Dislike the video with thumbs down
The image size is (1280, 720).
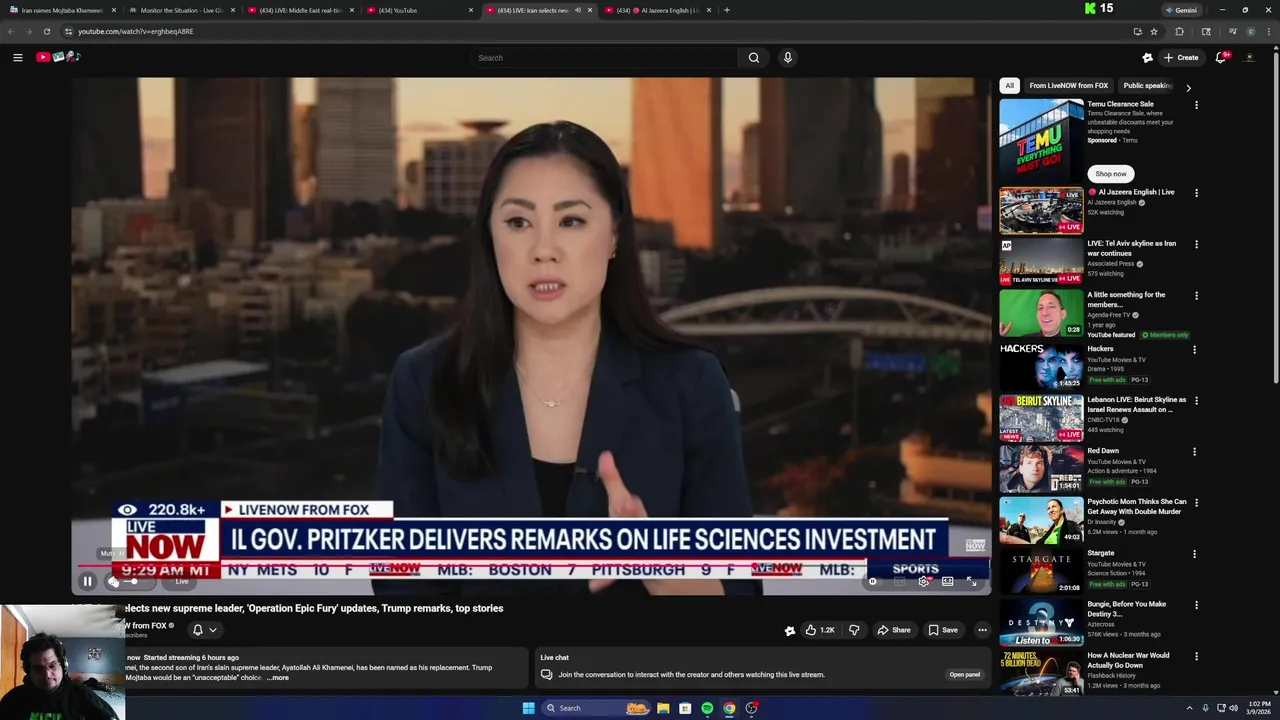click(854, 630)
